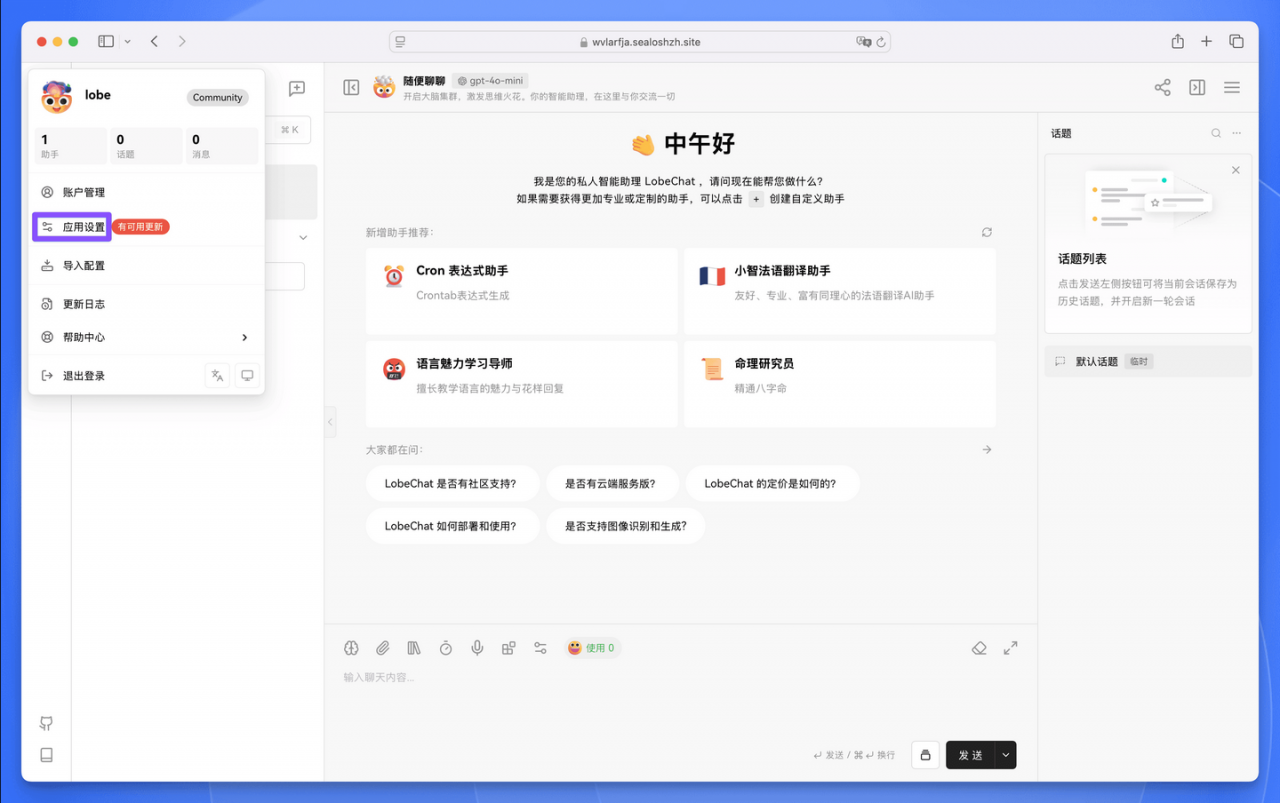Click Safari's share icon in toolbar
The width and height of the screenshot is (1280, 803).
click(1177, 41)
